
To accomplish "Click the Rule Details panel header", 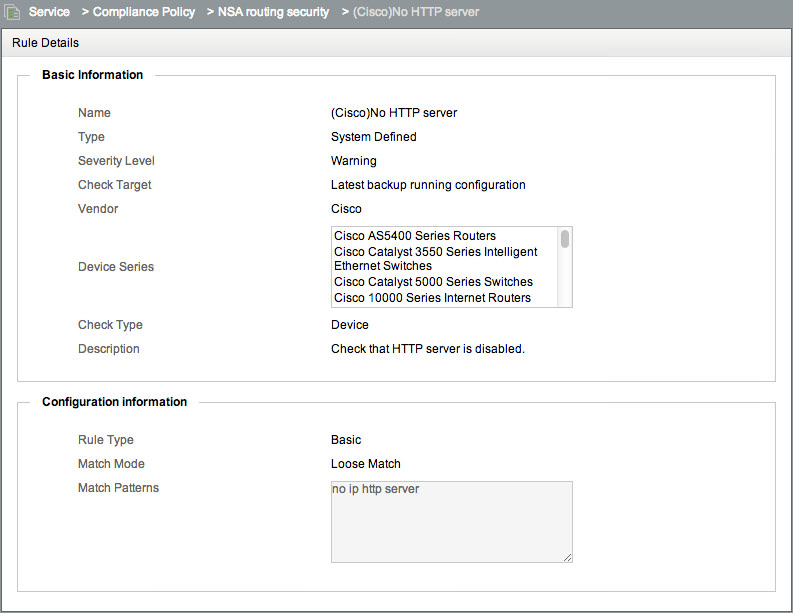I will (x=396, y=42).
